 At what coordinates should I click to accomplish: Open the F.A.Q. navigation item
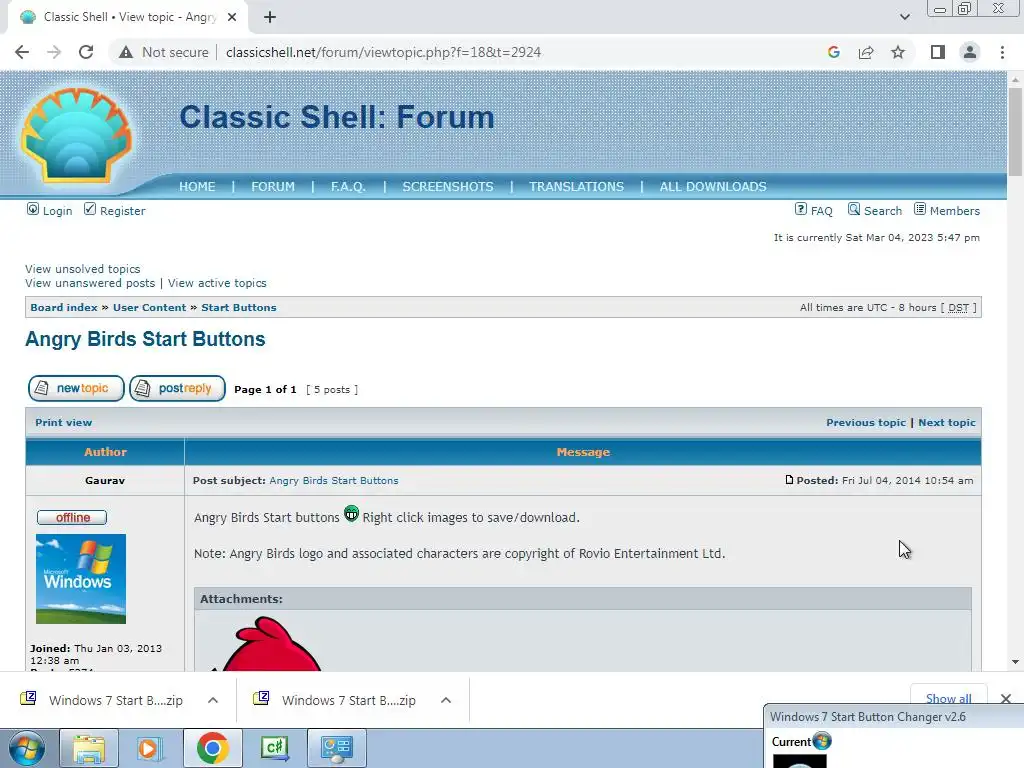tap(348, 187)
